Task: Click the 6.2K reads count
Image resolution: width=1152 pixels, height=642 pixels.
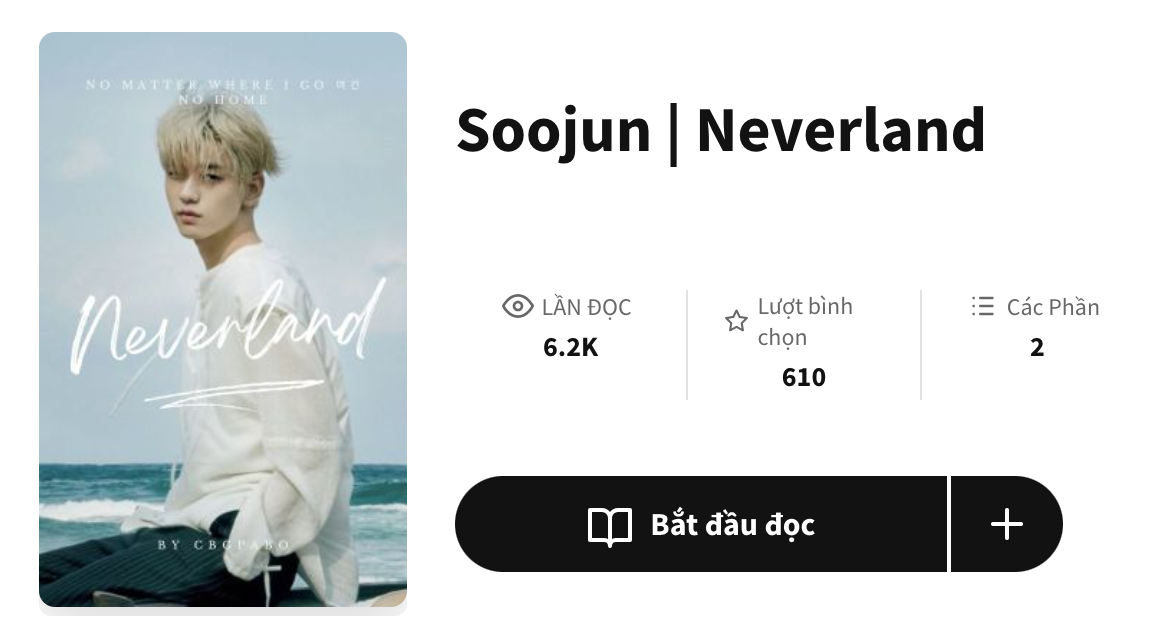Action: 570,347
